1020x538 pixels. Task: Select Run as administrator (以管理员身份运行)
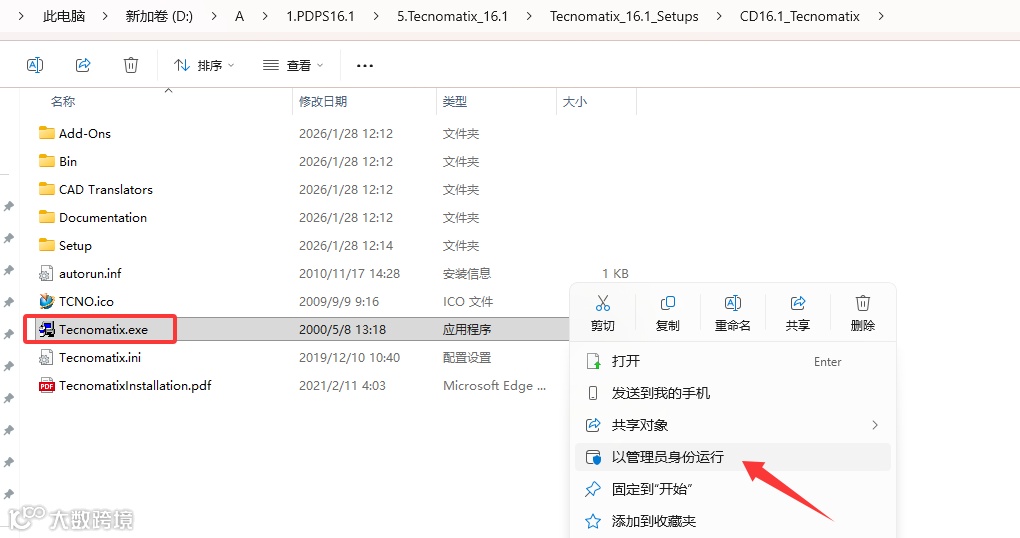tap(732, 457)
